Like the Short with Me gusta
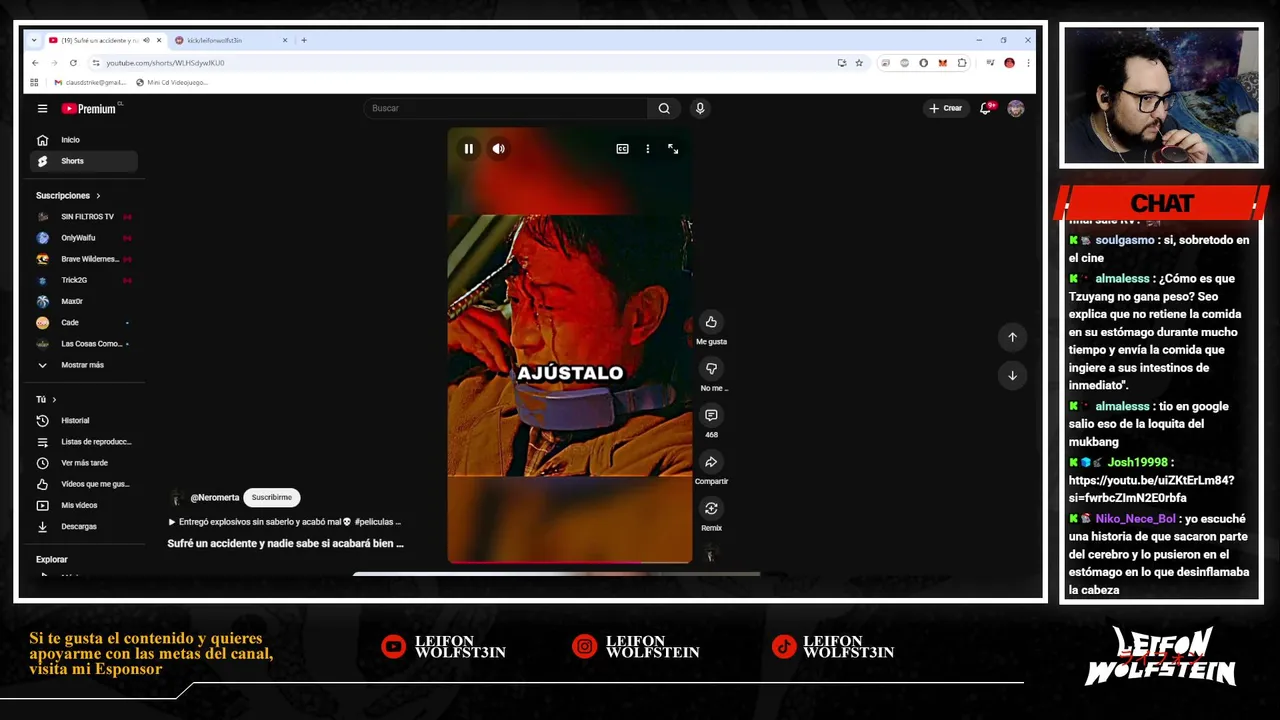Viewport: 1280px width, 720px height. point(711,322)
